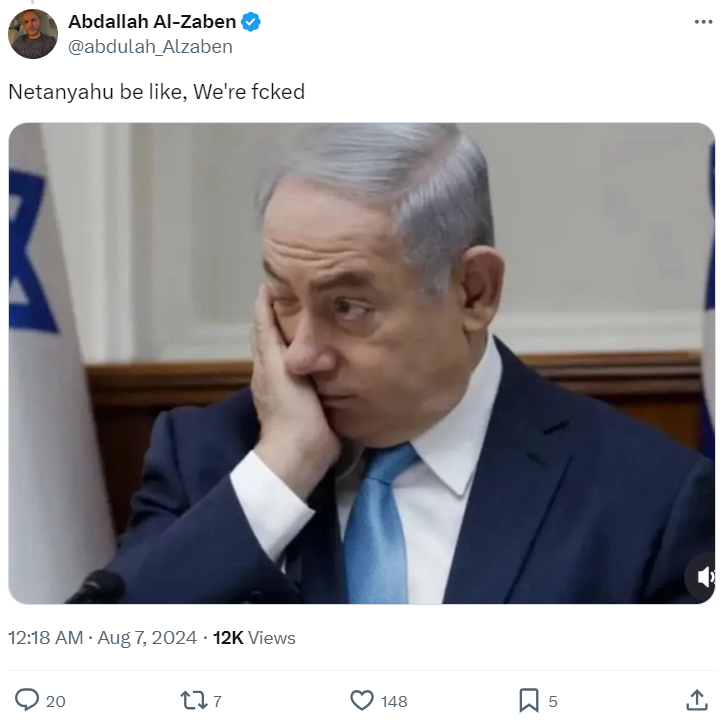Bookmark the post with the bookmark icon

point(529,700)
